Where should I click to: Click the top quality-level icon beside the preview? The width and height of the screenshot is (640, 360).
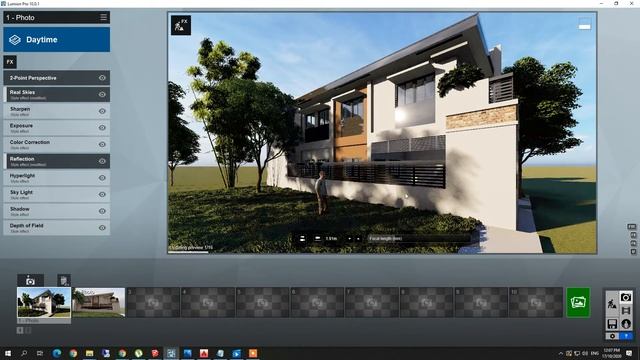point(632,227)
